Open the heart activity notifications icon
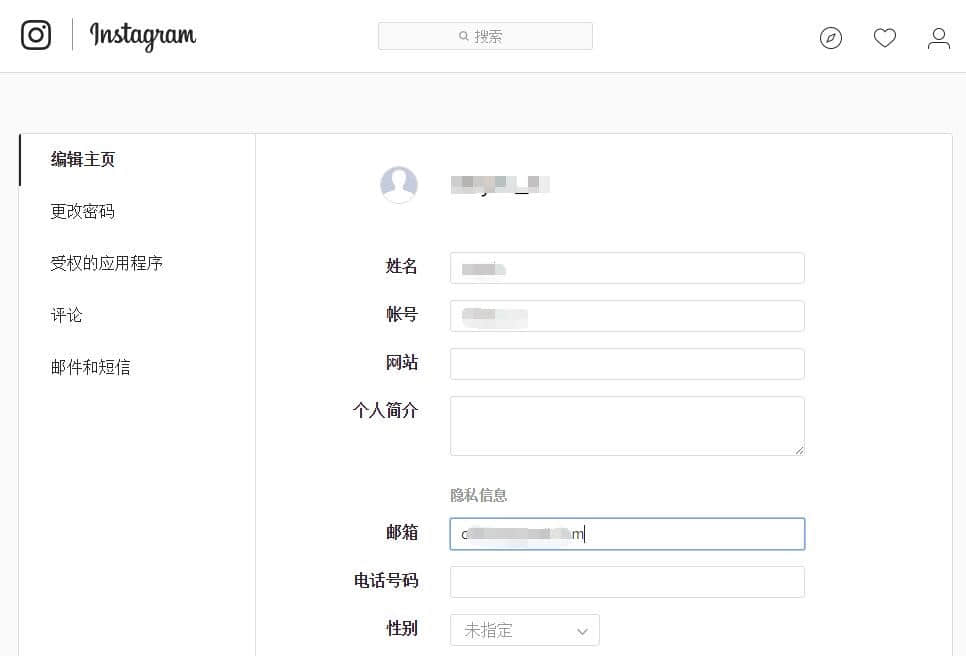Image resolution: width=966 pixels, height=656 pixels. (x=884, y=38)
